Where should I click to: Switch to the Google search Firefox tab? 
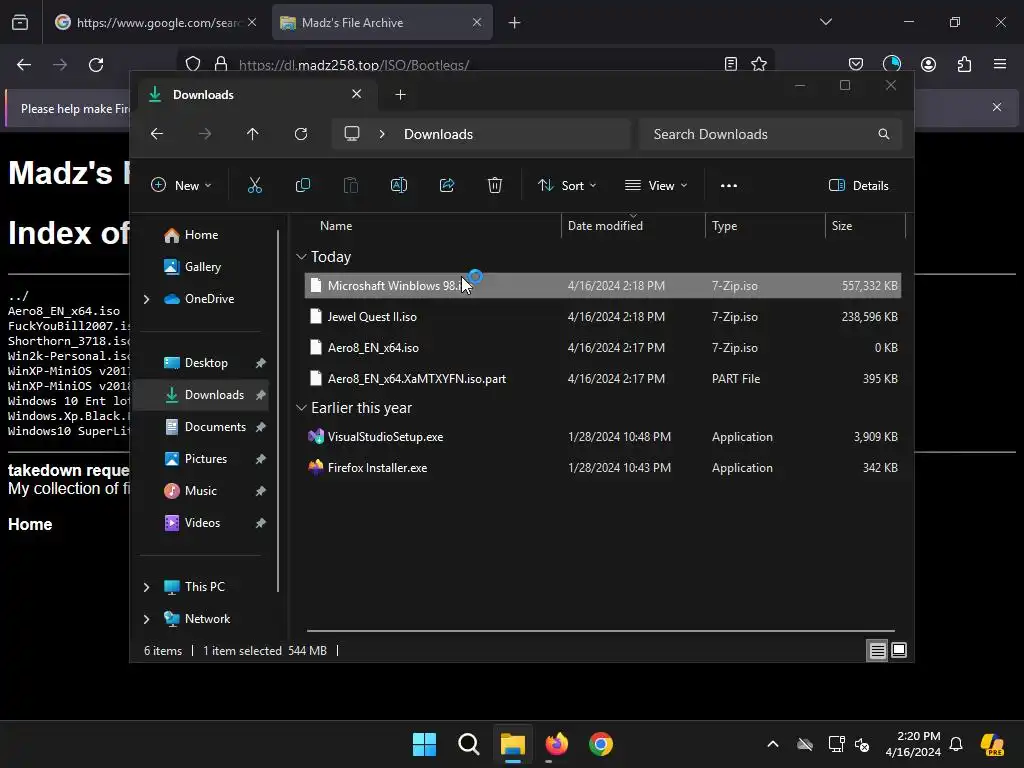157,22
